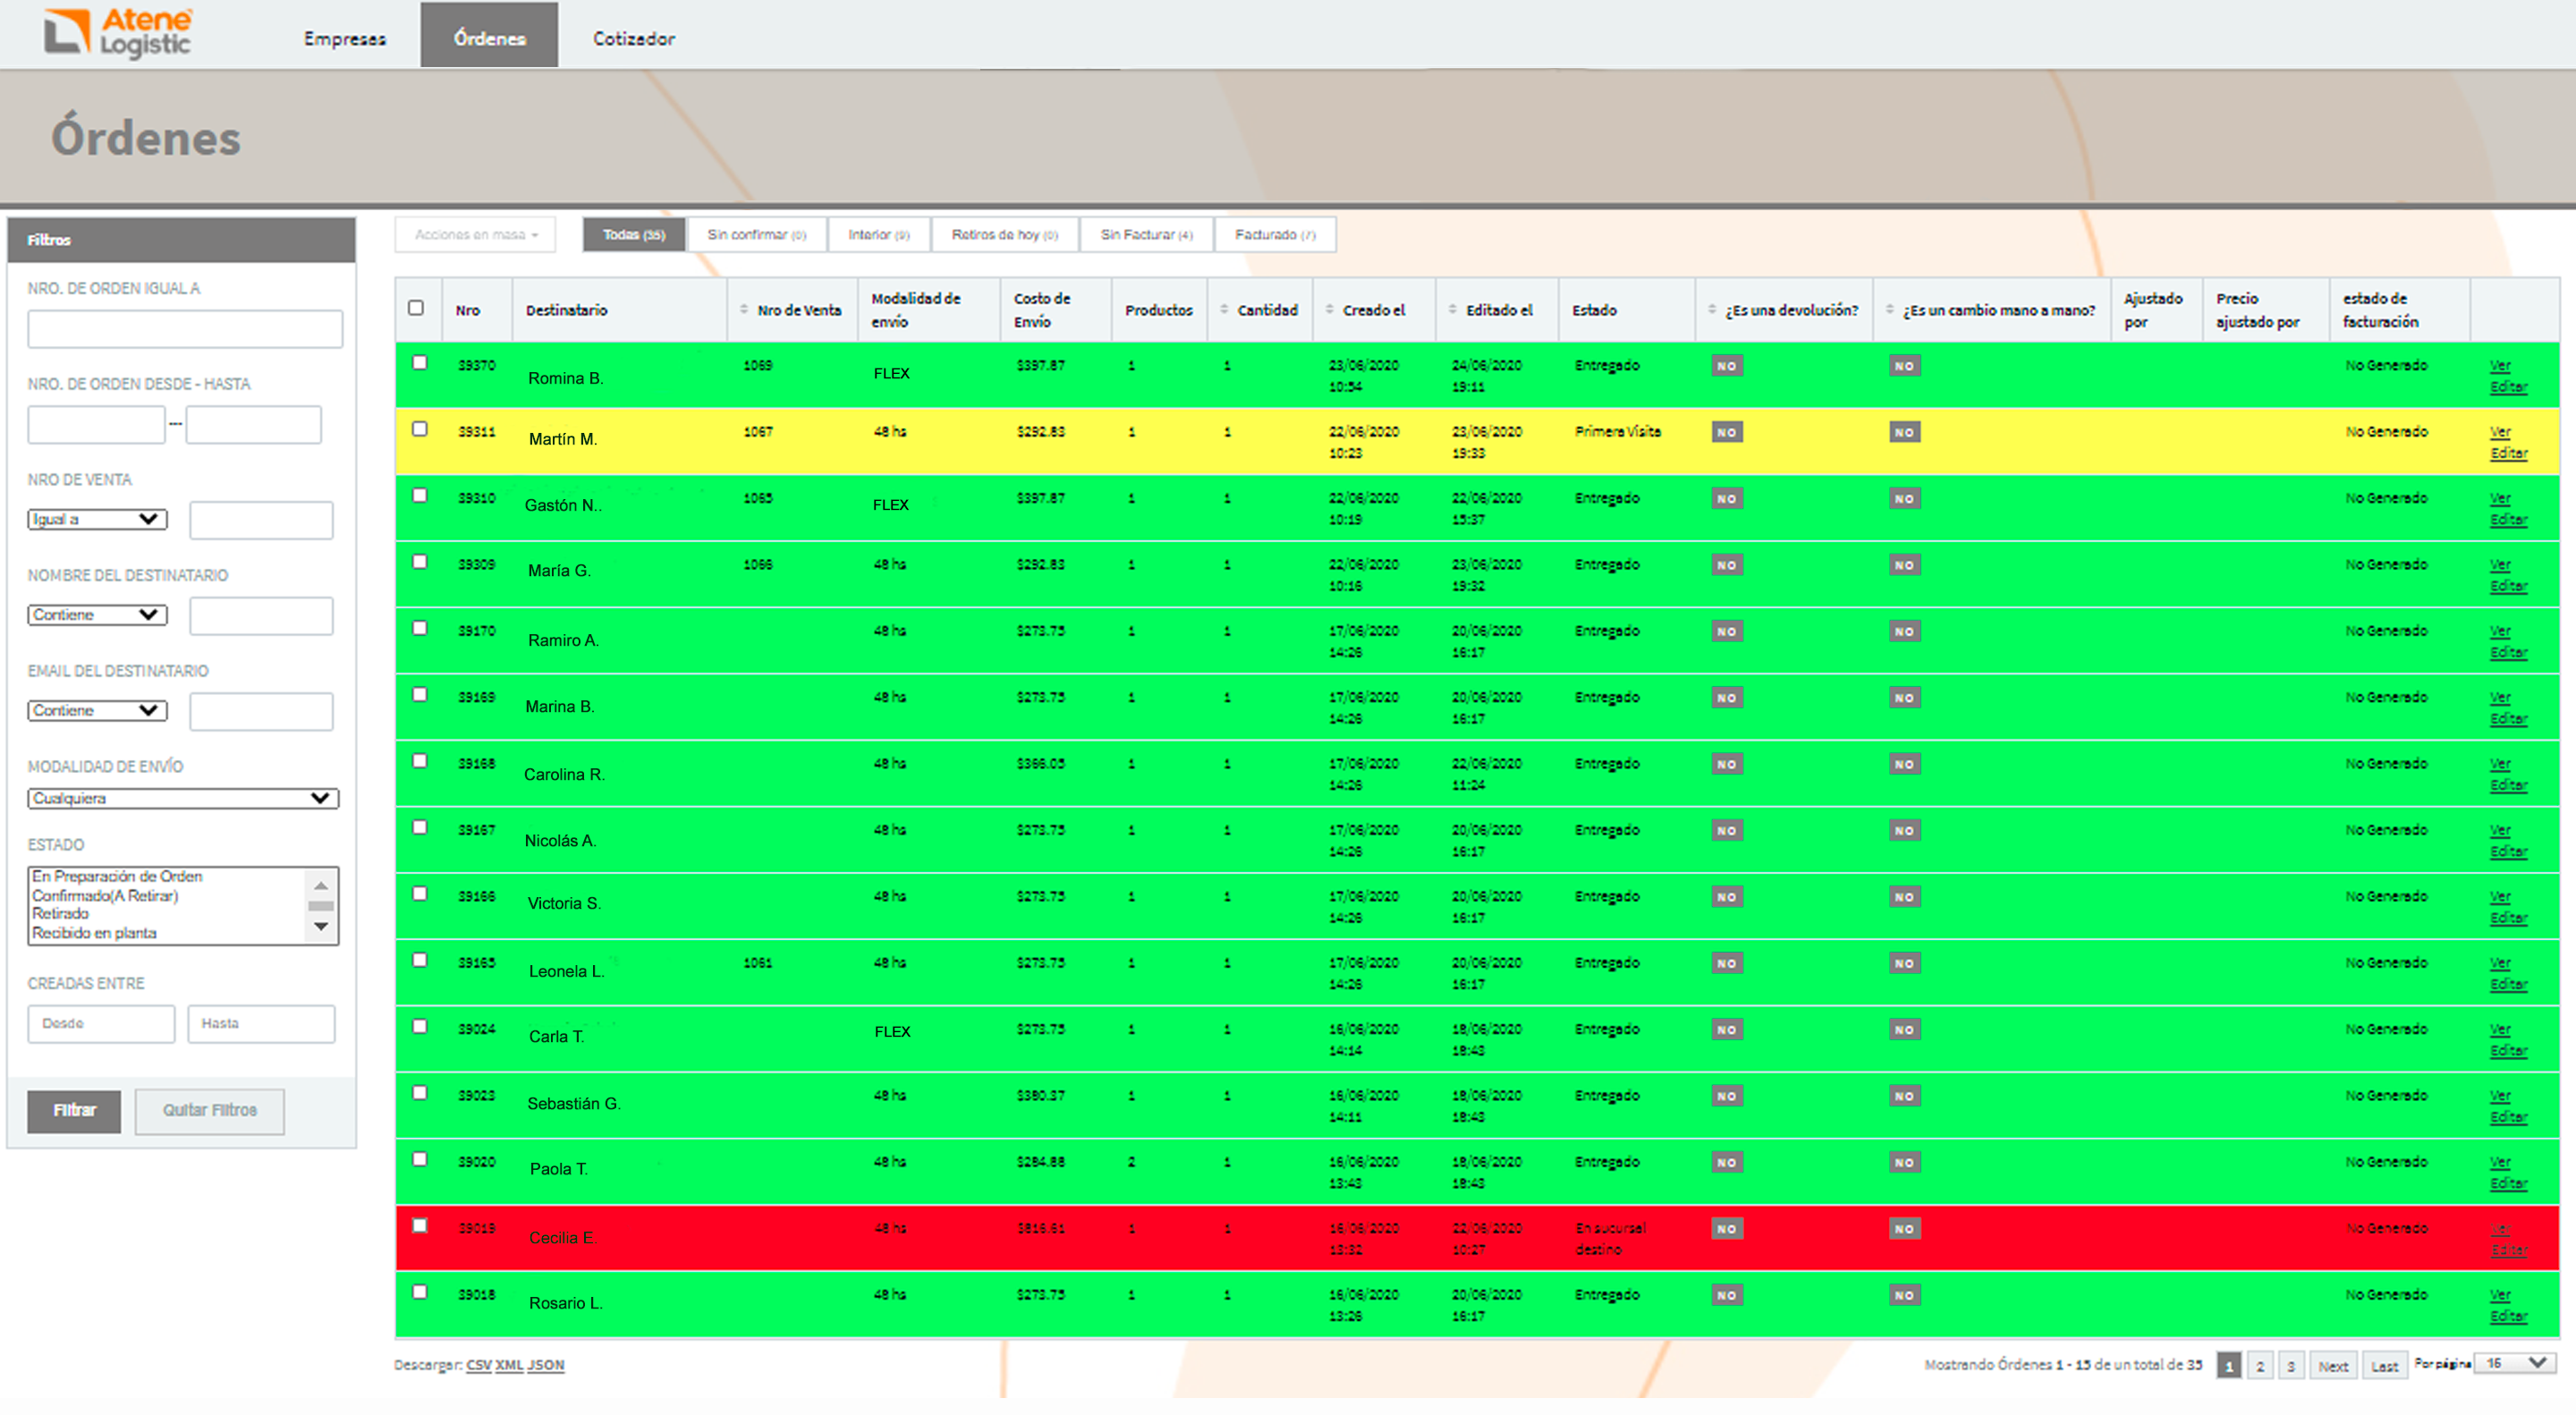2576x1415 pixels.
Task: Click the Last page button
Action: coord(2385,1366)
